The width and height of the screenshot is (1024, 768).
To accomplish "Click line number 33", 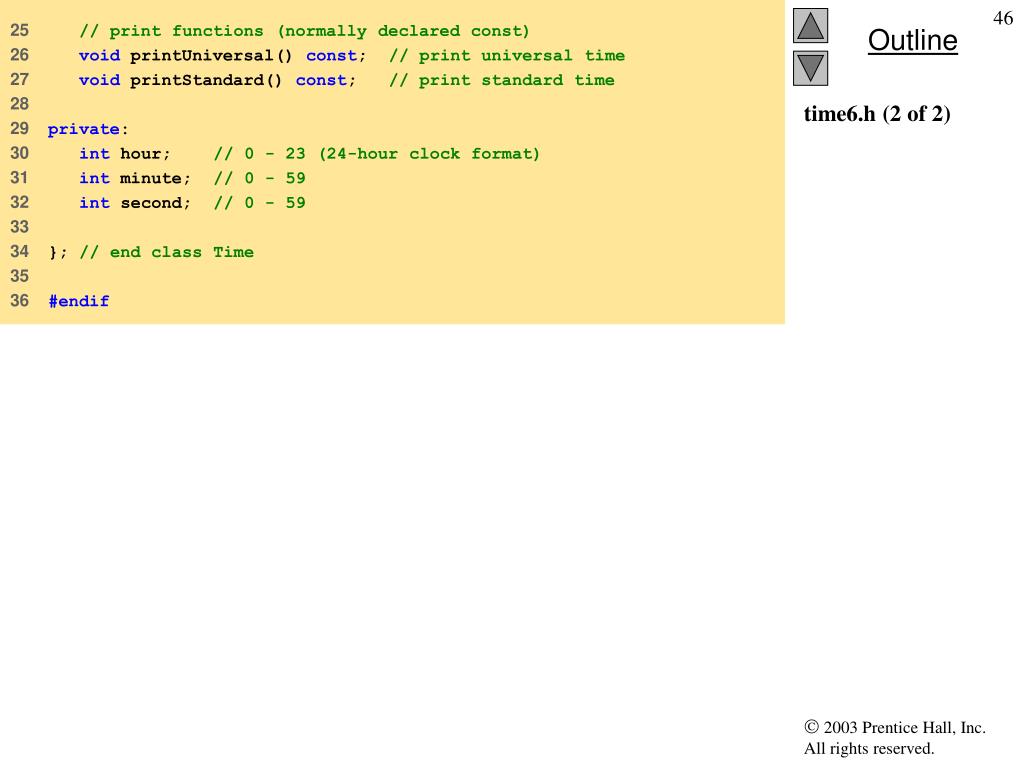I will click(20, 227).
